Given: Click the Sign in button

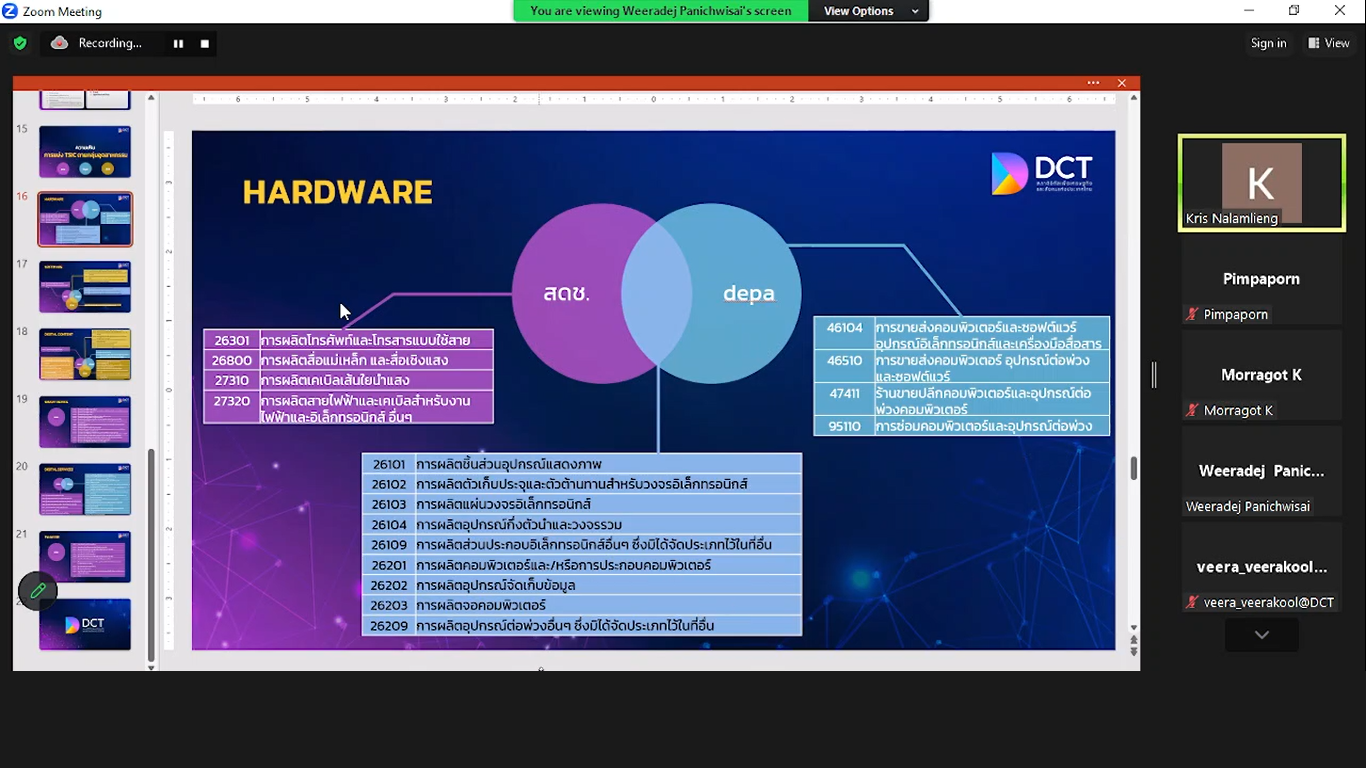Looking at the screenshot, I should 1268,43.
